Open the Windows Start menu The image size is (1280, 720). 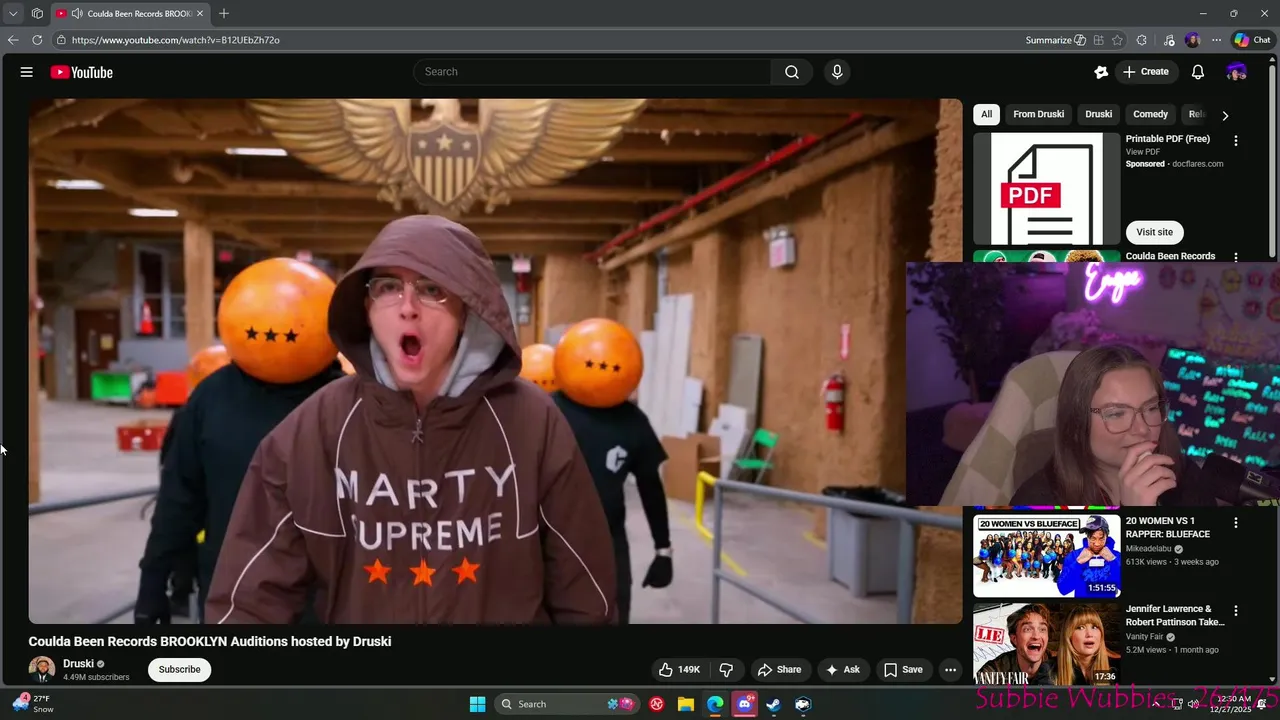tap(477, 704)
